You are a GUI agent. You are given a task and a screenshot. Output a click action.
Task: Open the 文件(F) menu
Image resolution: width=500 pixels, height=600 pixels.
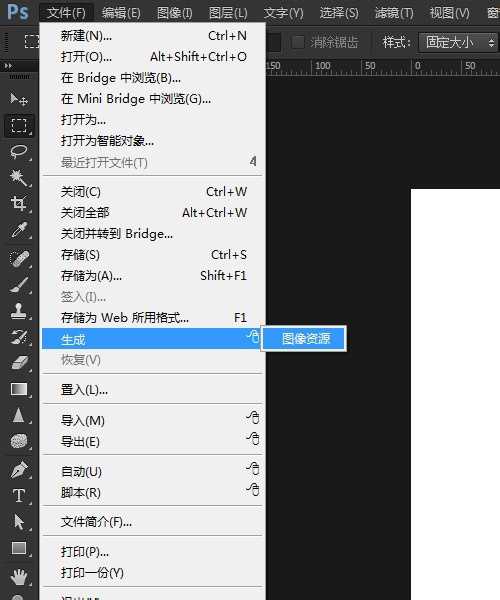[x=67, y=13]
